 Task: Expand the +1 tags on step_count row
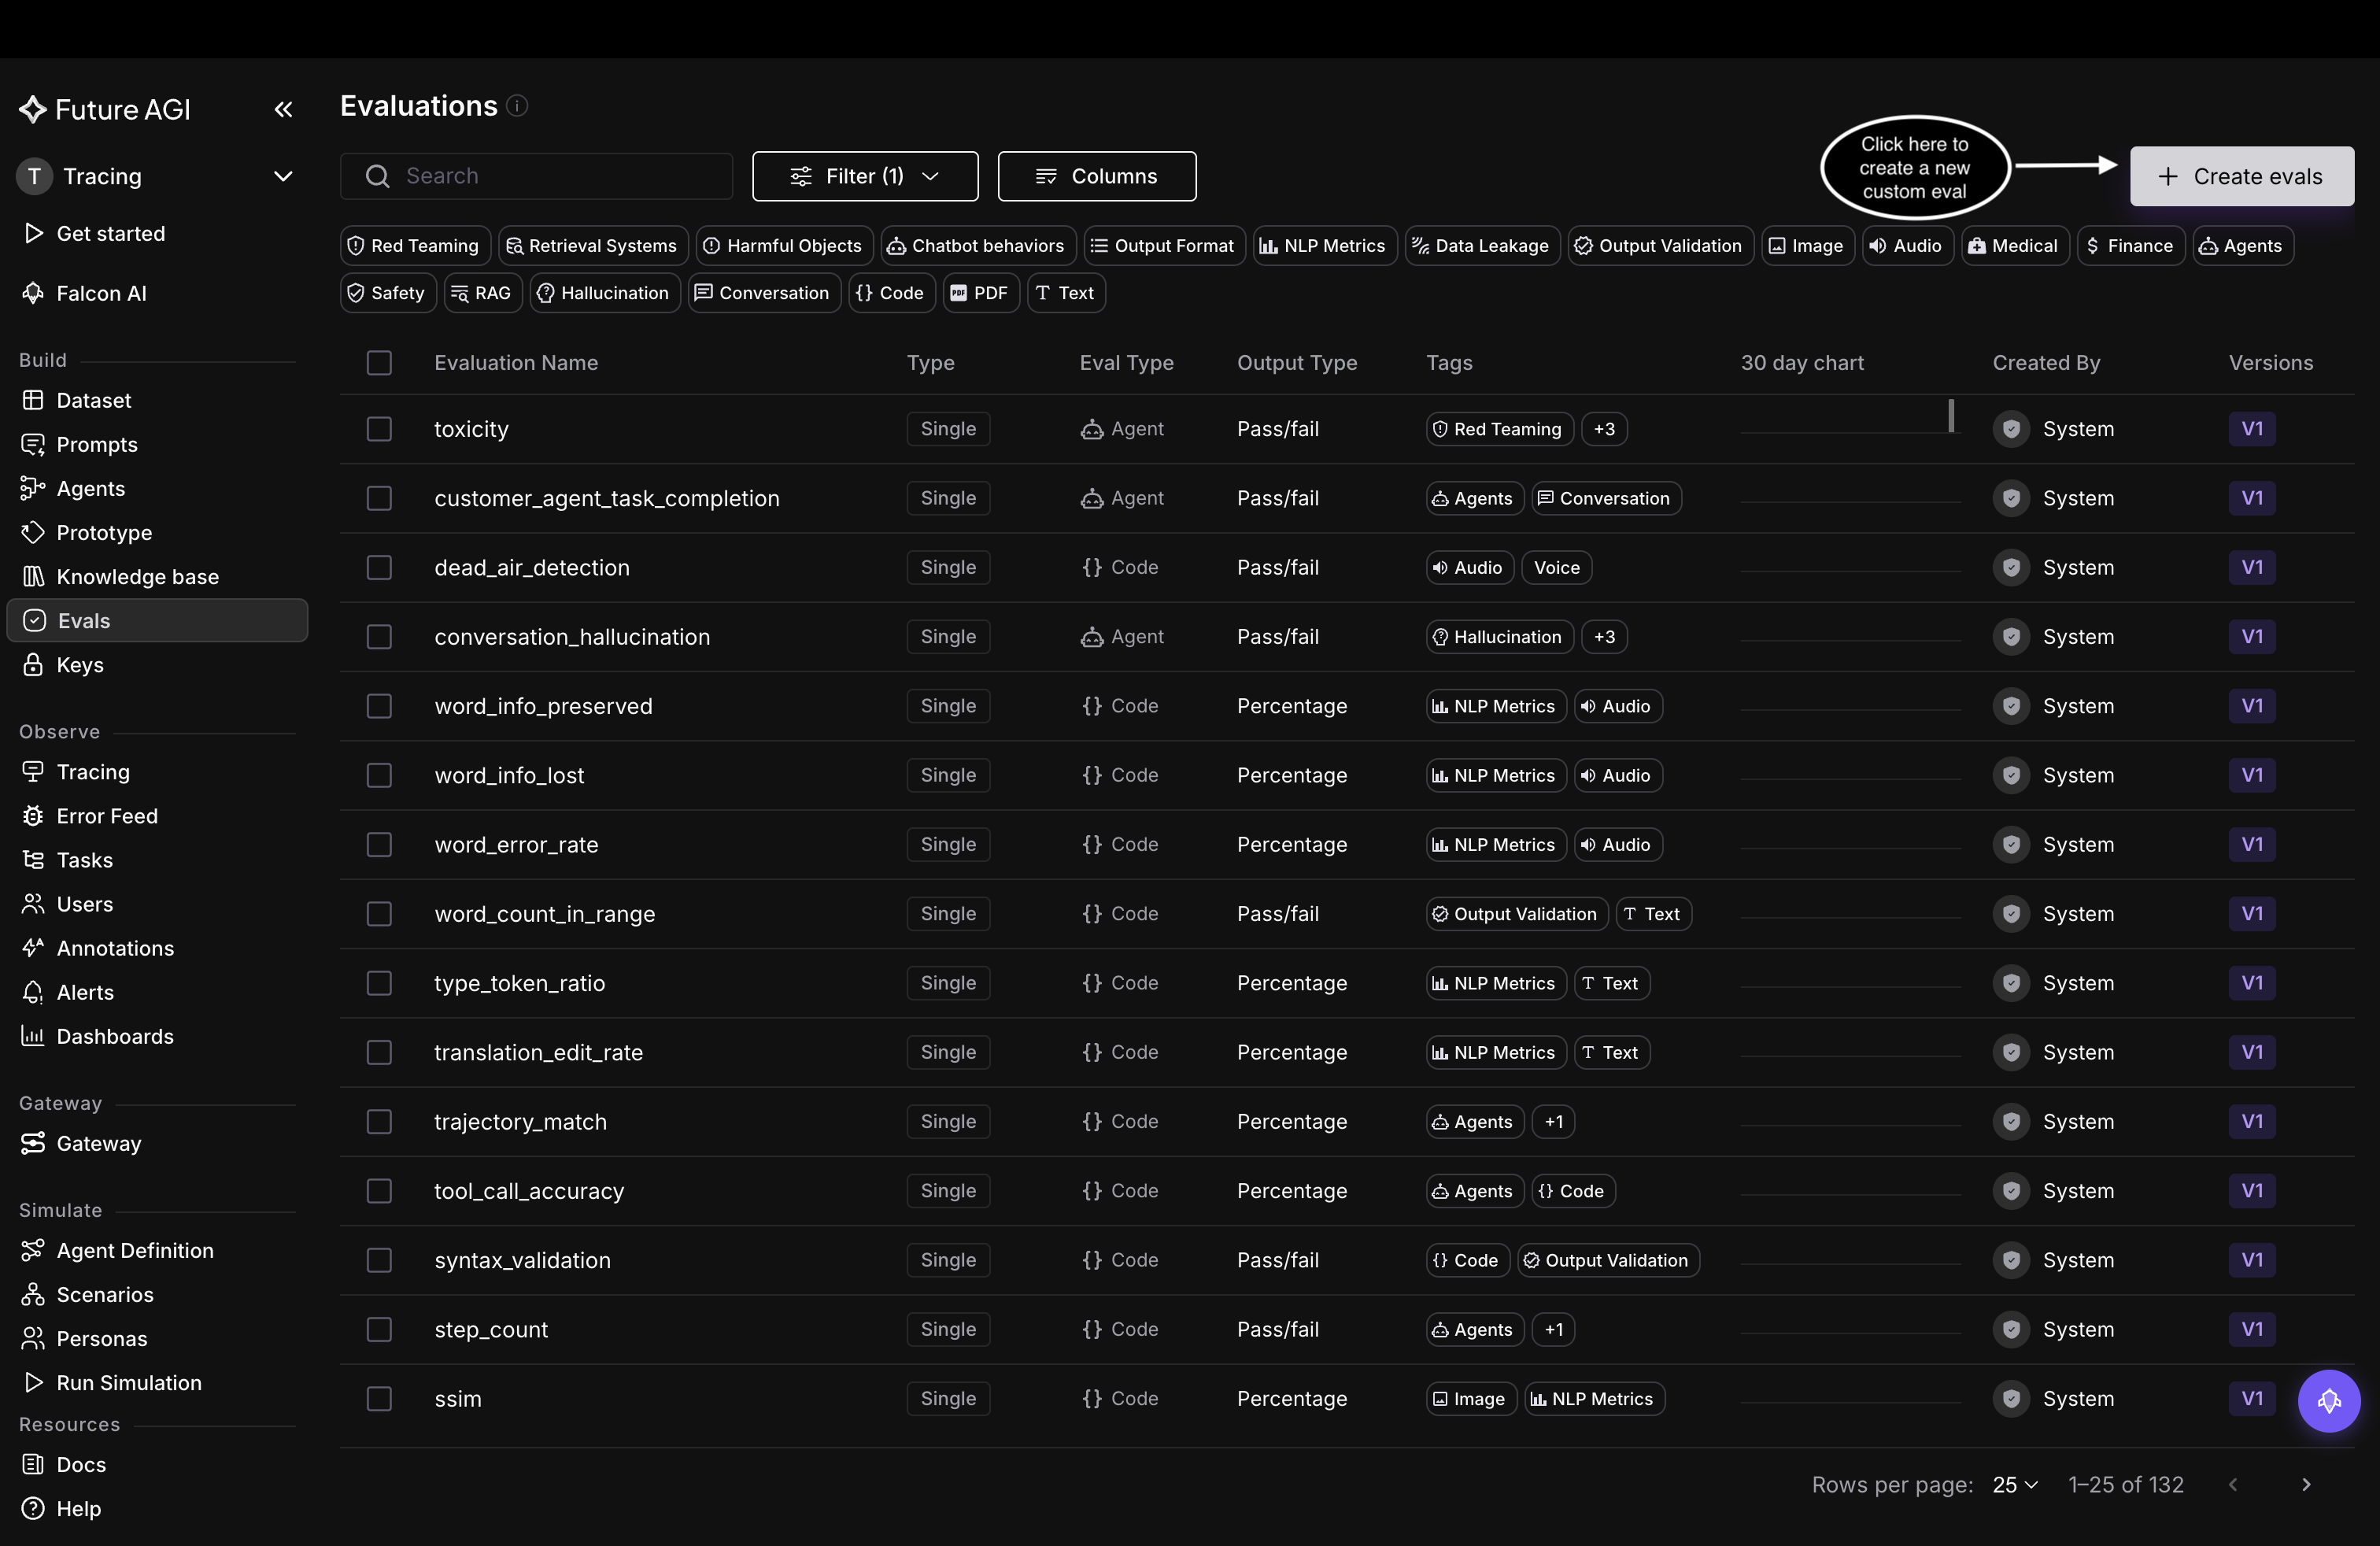click(1553, 1329)
